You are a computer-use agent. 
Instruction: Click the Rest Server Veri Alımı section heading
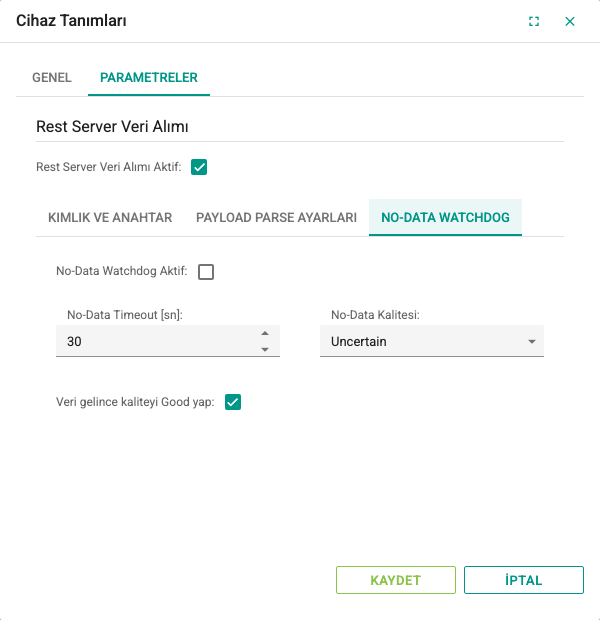112,127
